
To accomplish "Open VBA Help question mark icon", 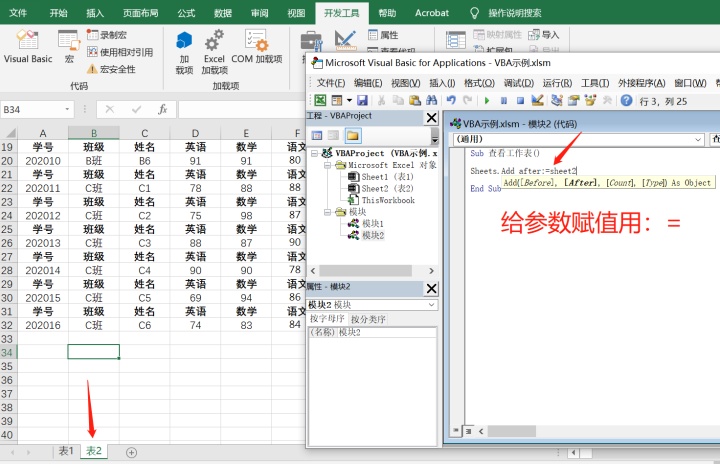I will pos(626,100).
